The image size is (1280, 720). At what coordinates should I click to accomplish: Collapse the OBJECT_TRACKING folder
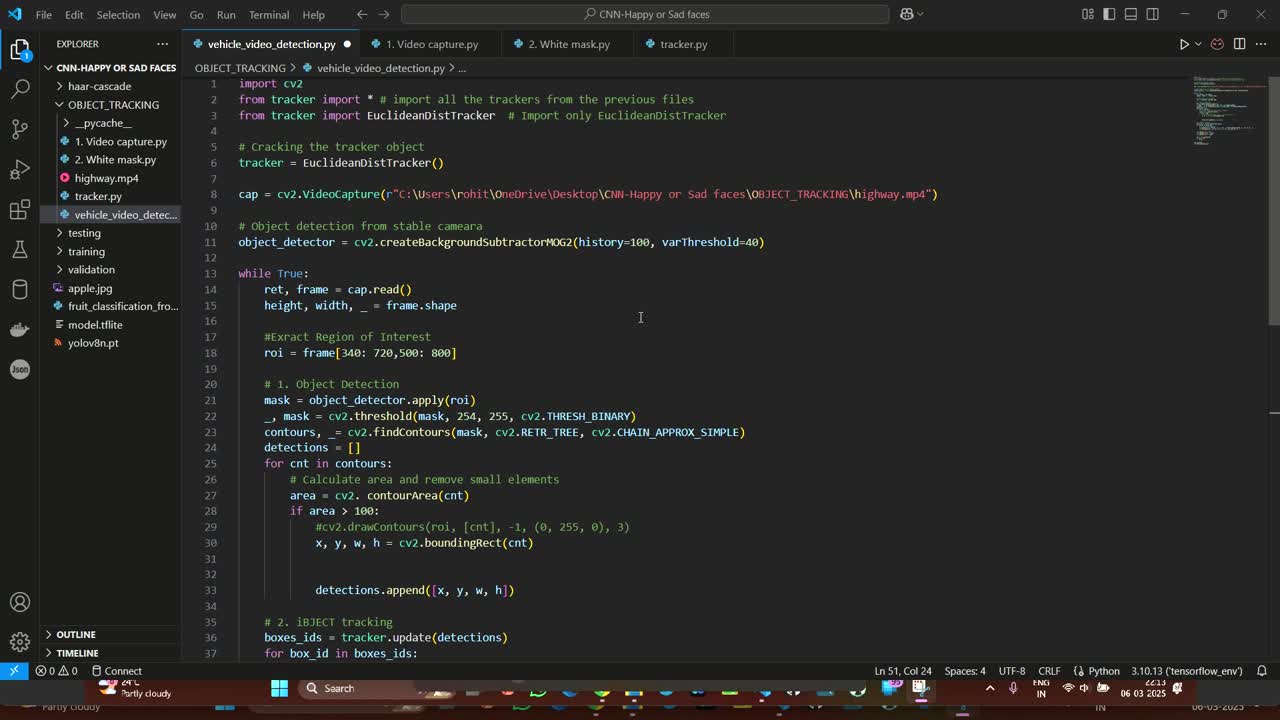click(x=113, y=105)
